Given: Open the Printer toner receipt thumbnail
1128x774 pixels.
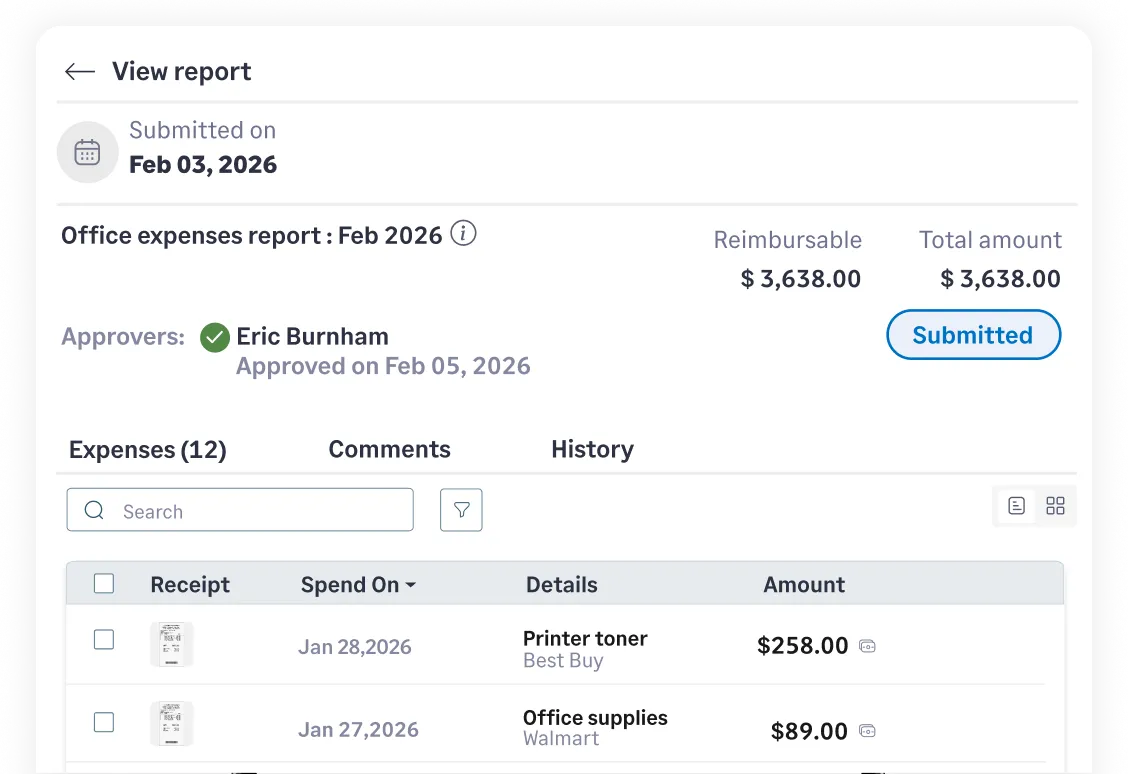Looking at the screenshot, I should point(171,645).
